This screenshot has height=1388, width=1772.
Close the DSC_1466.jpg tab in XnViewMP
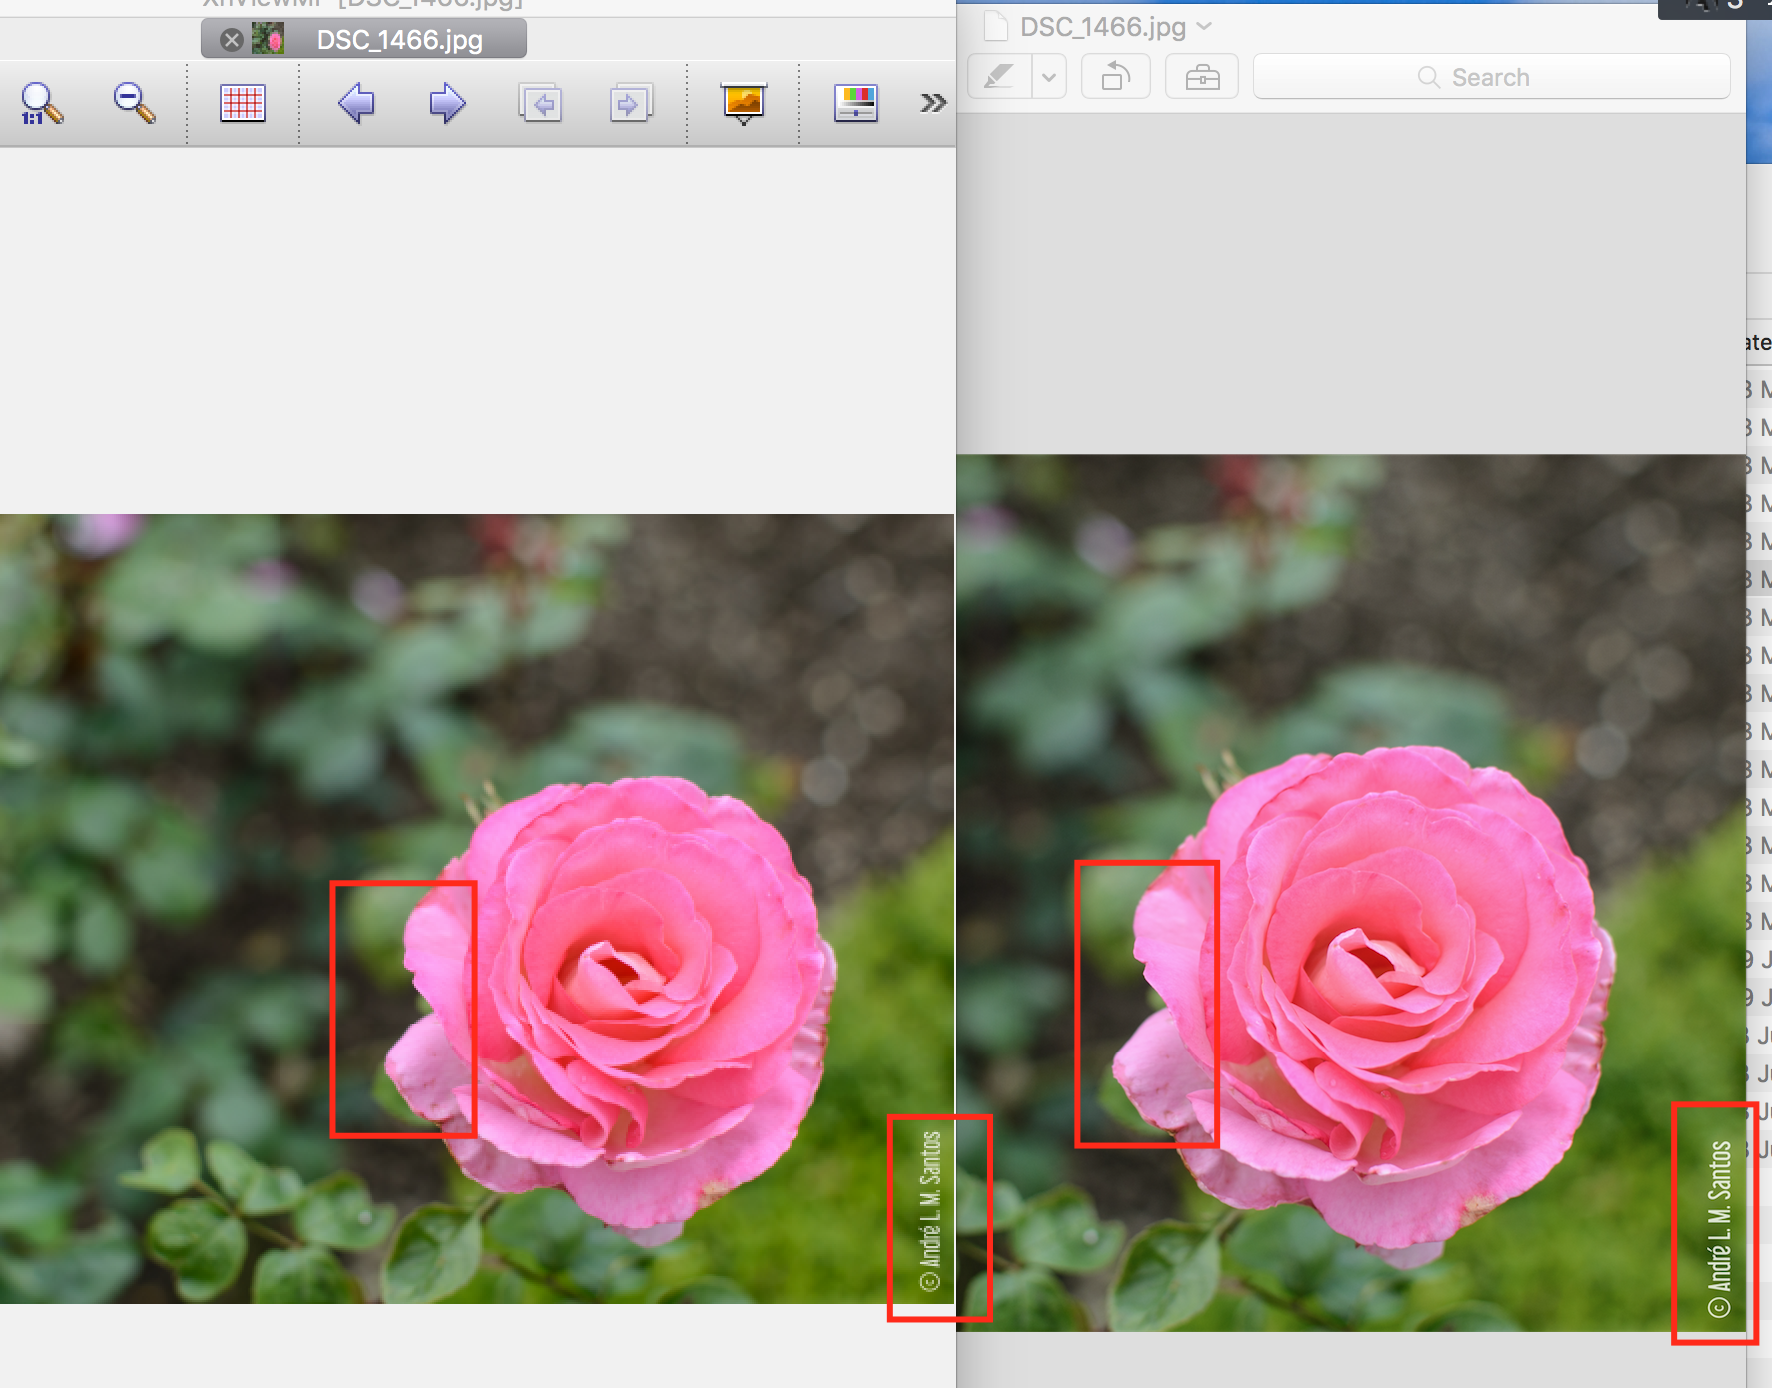point(232,40)
